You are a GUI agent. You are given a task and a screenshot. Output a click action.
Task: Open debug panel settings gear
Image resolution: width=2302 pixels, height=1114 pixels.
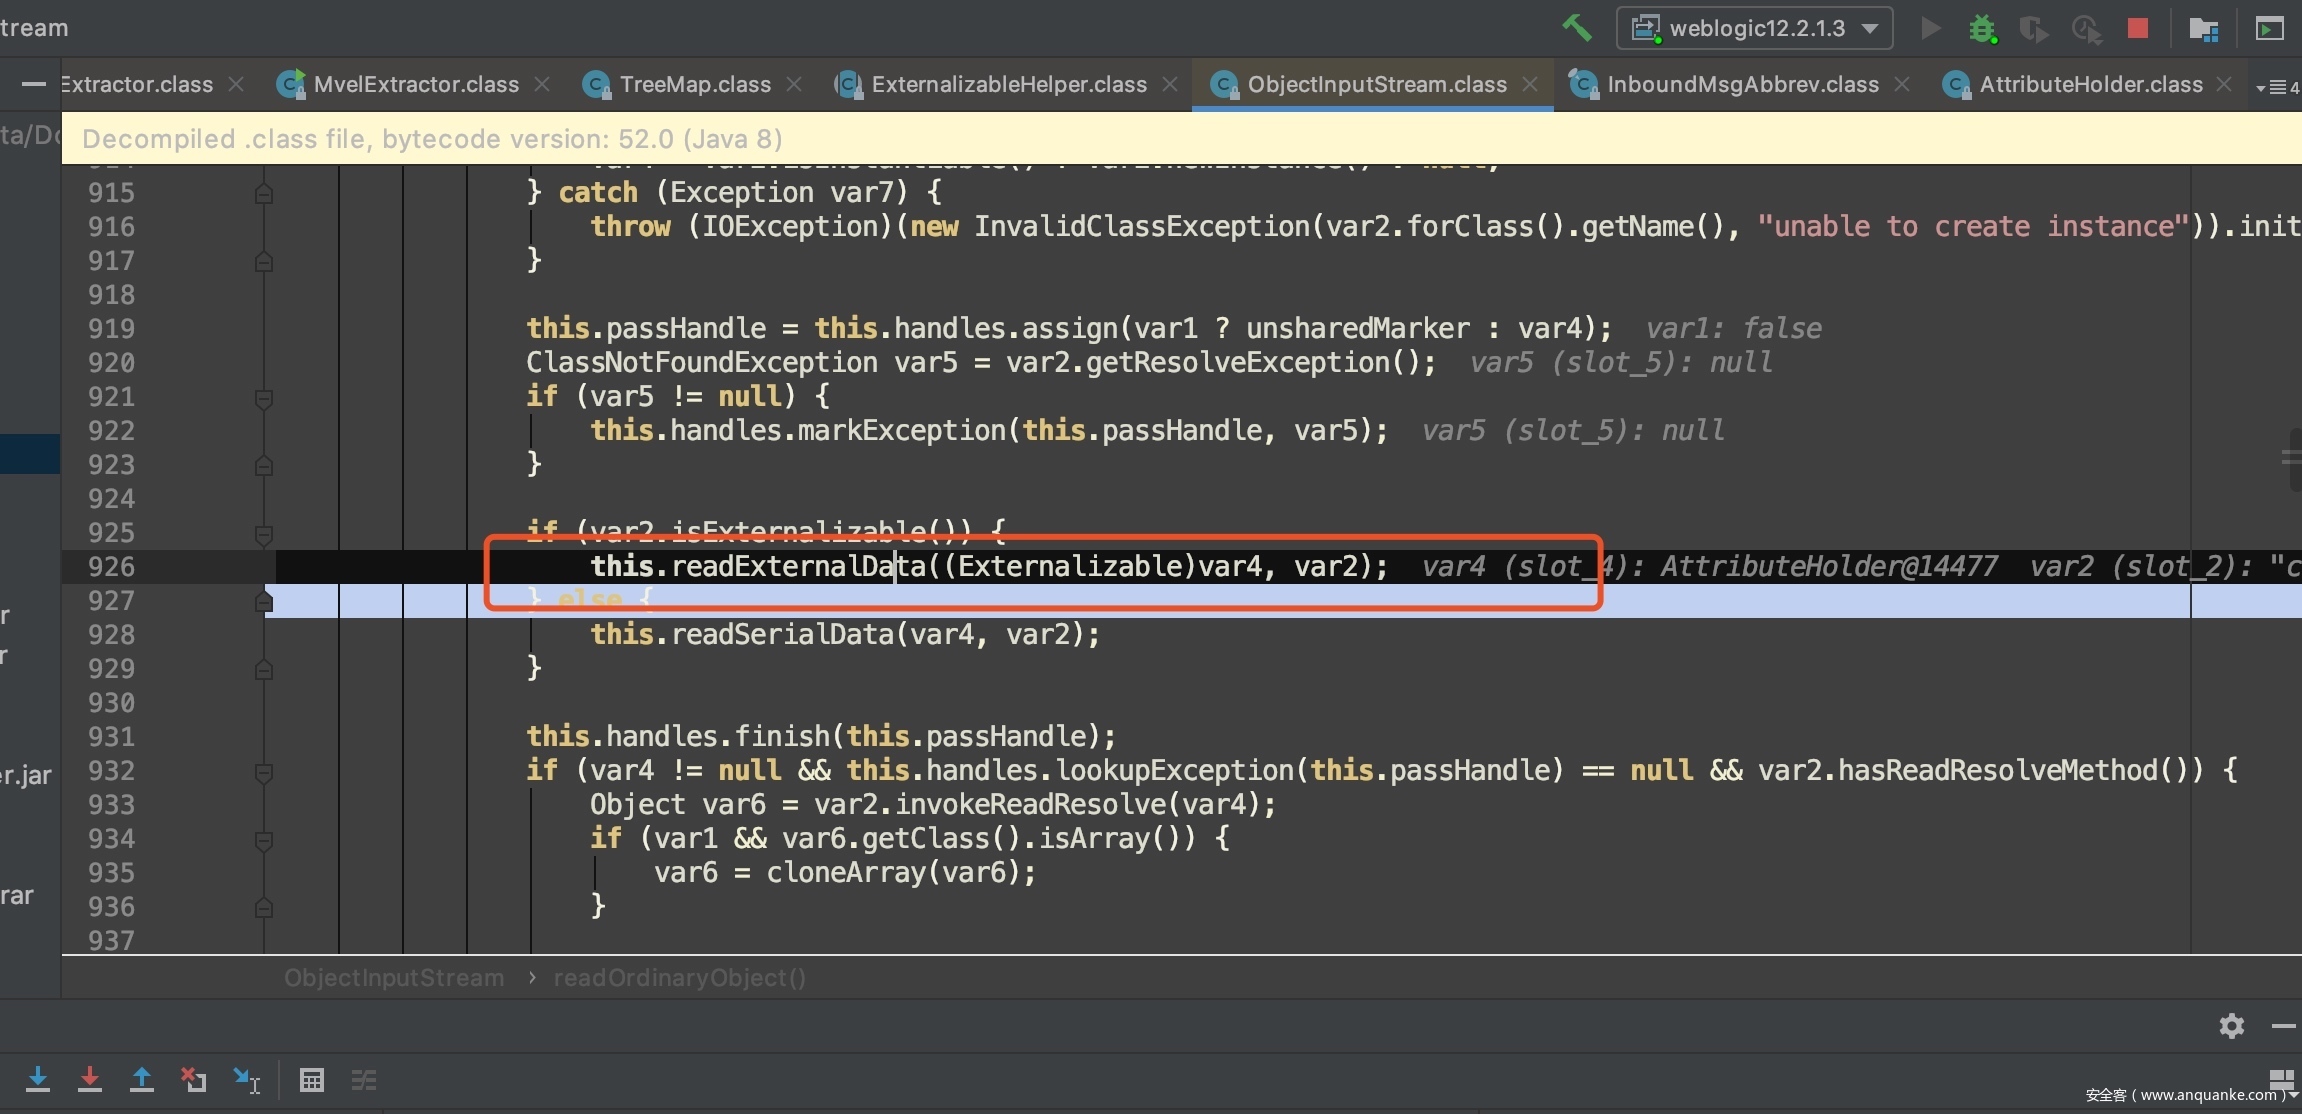click(2231, 1026)
